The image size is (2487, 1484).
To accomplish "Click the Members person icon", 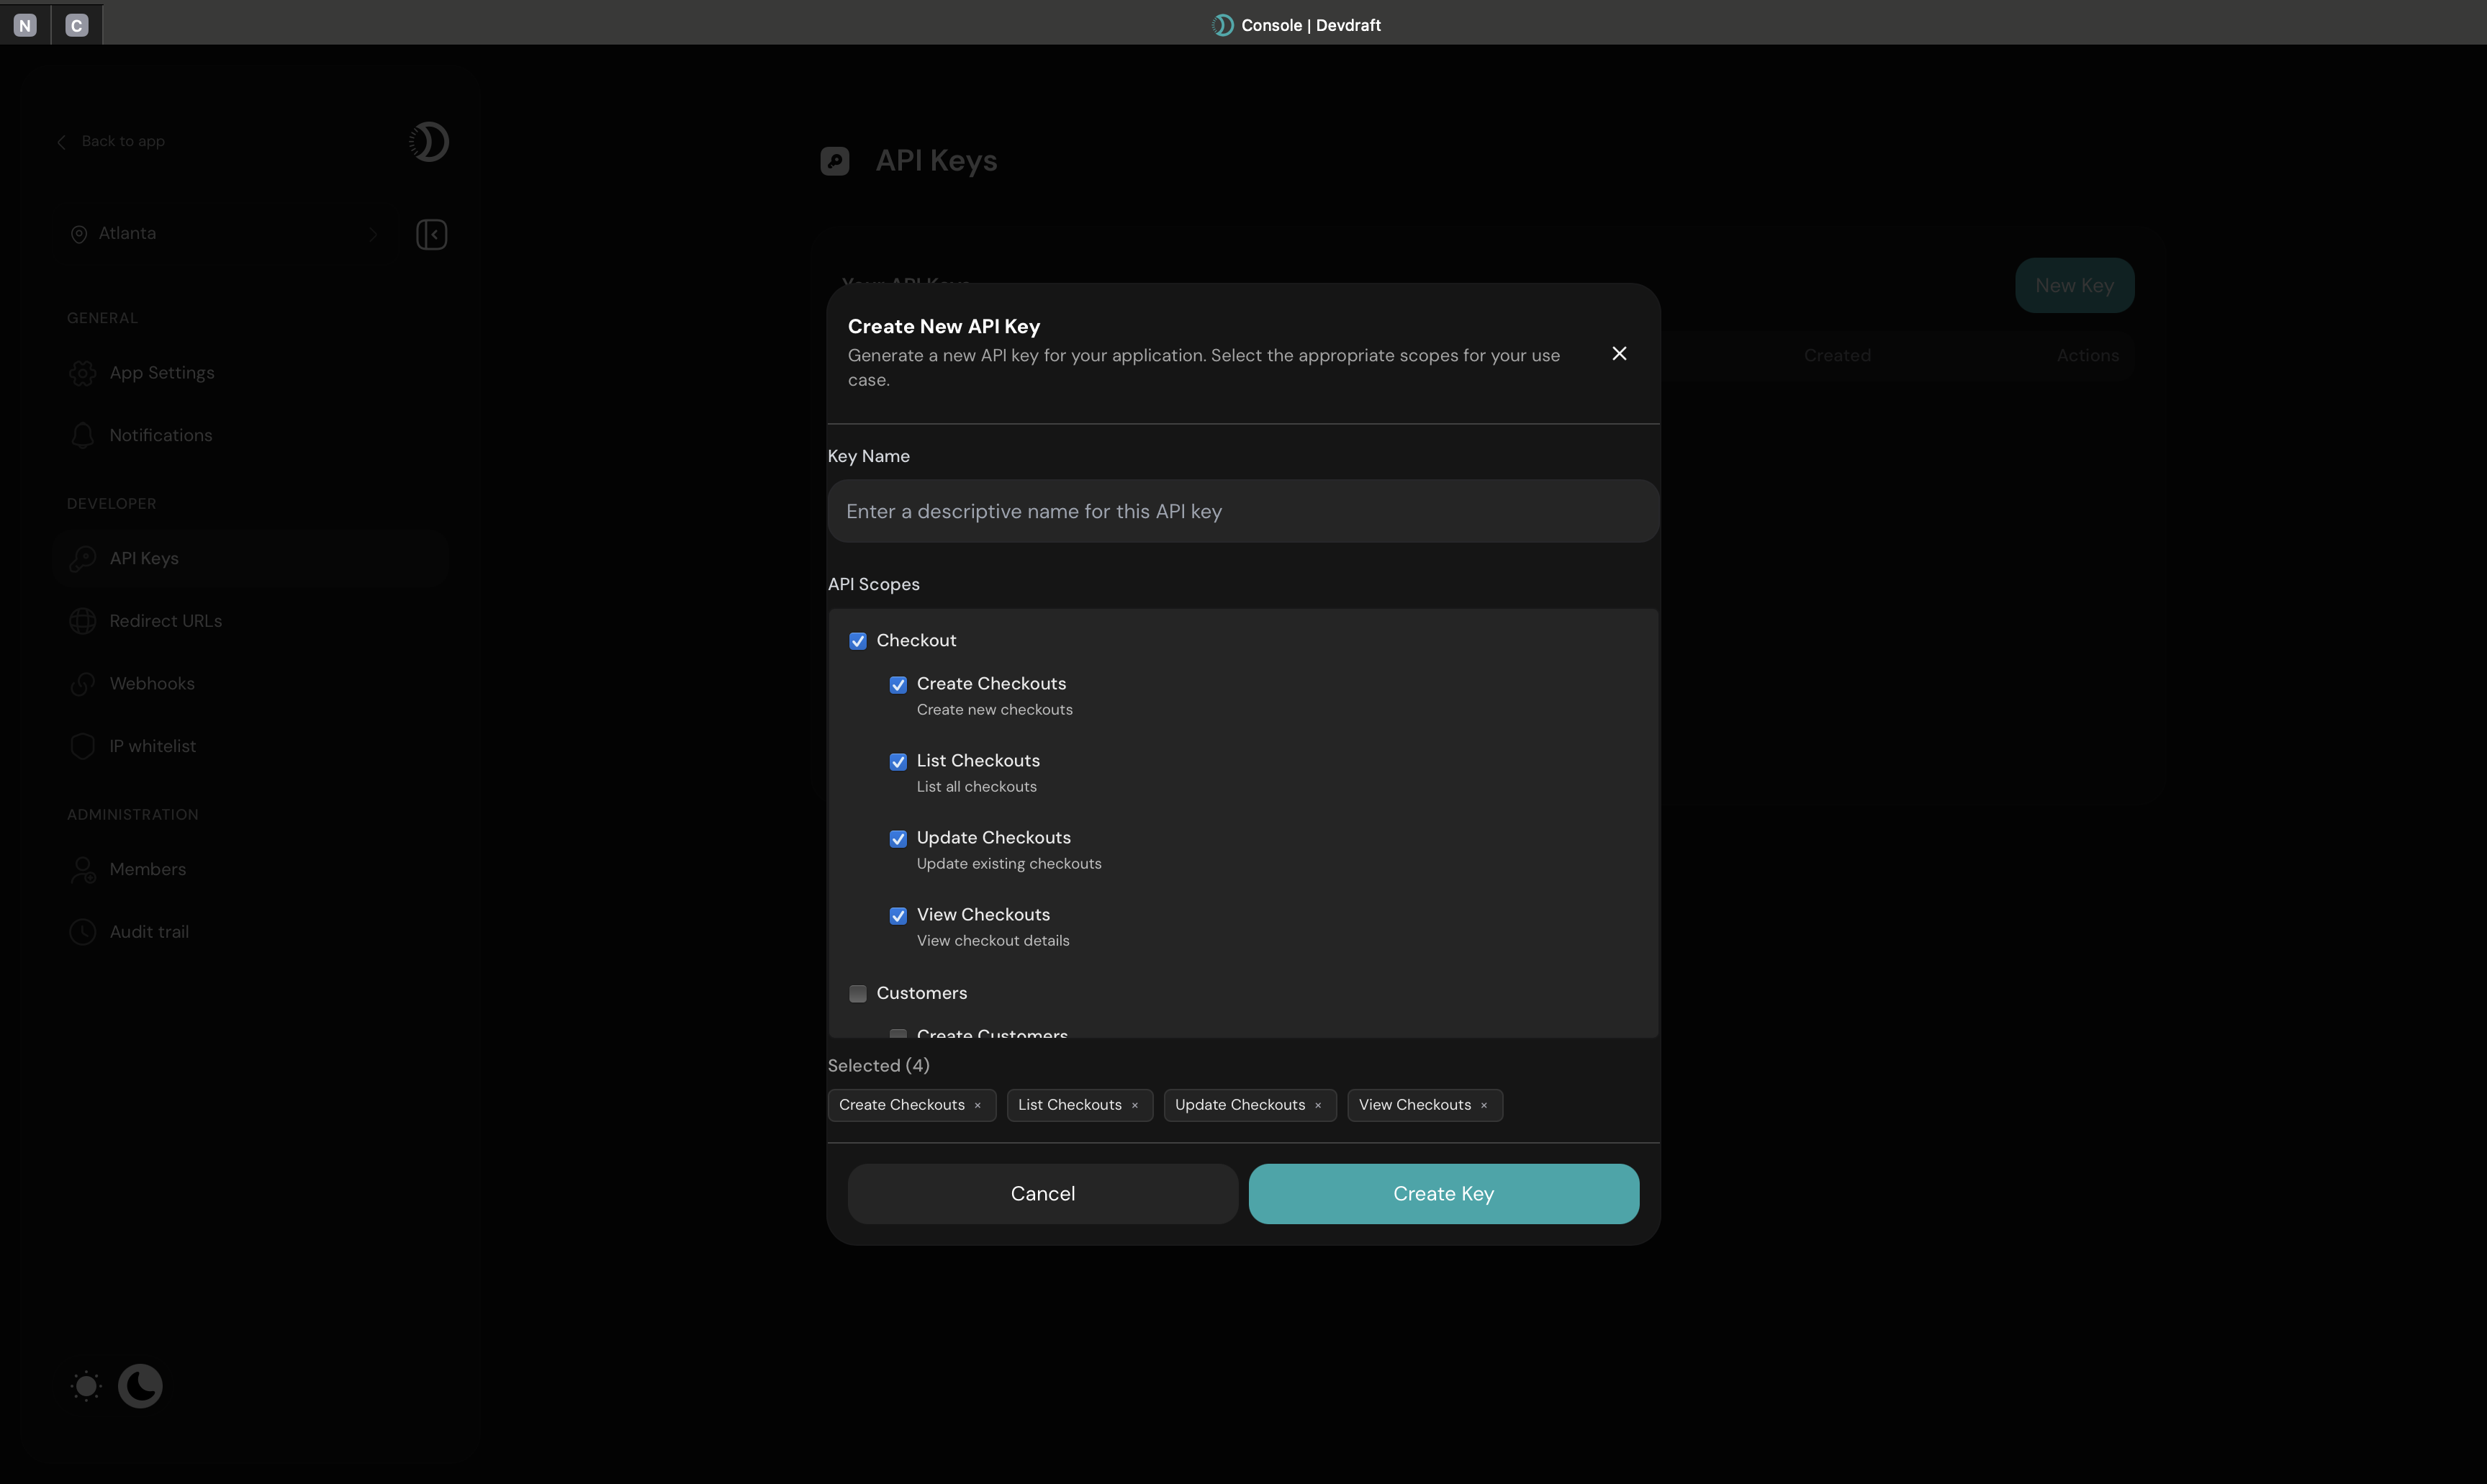I will 83,869.
